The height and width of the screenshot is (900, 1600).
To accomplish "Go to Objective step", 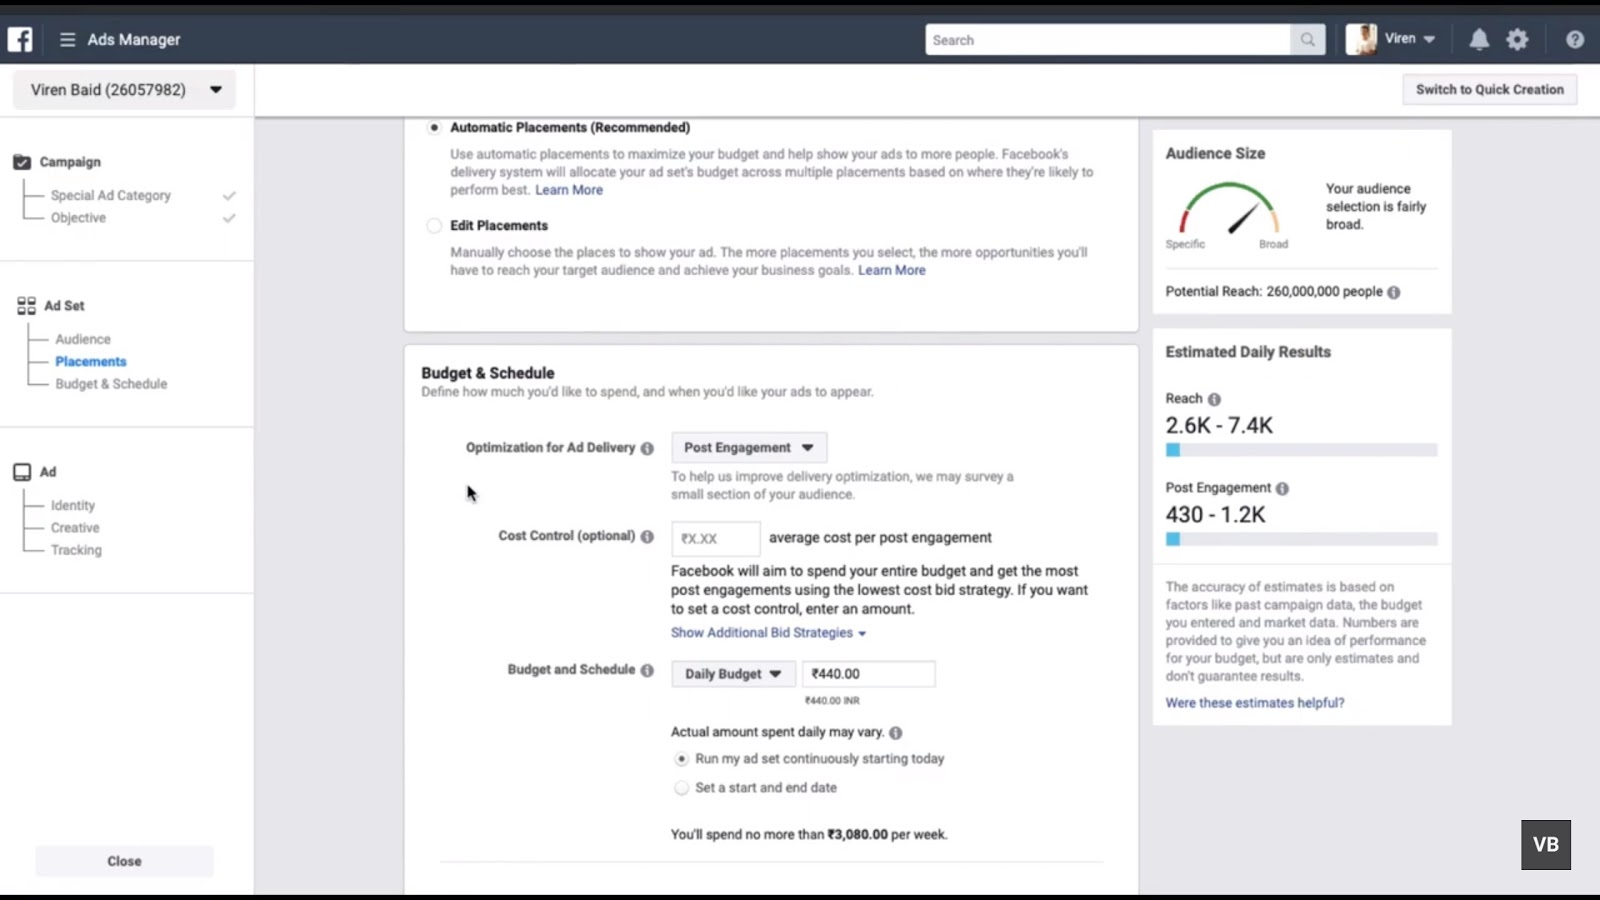I will [x=78, y=218].
